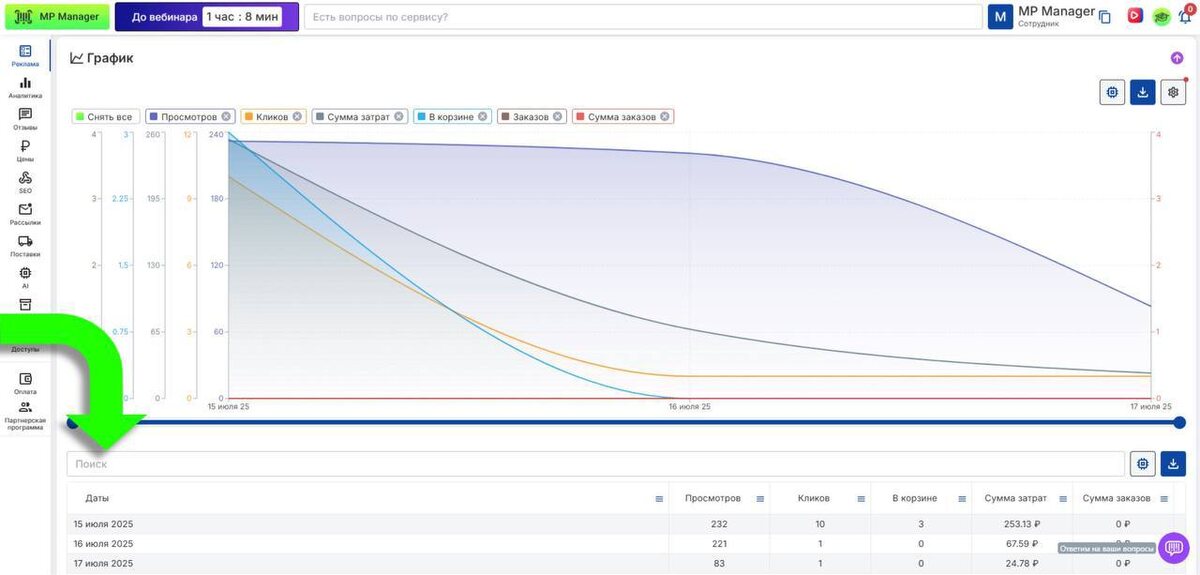Remove В корзине series with x

(483, 117)
